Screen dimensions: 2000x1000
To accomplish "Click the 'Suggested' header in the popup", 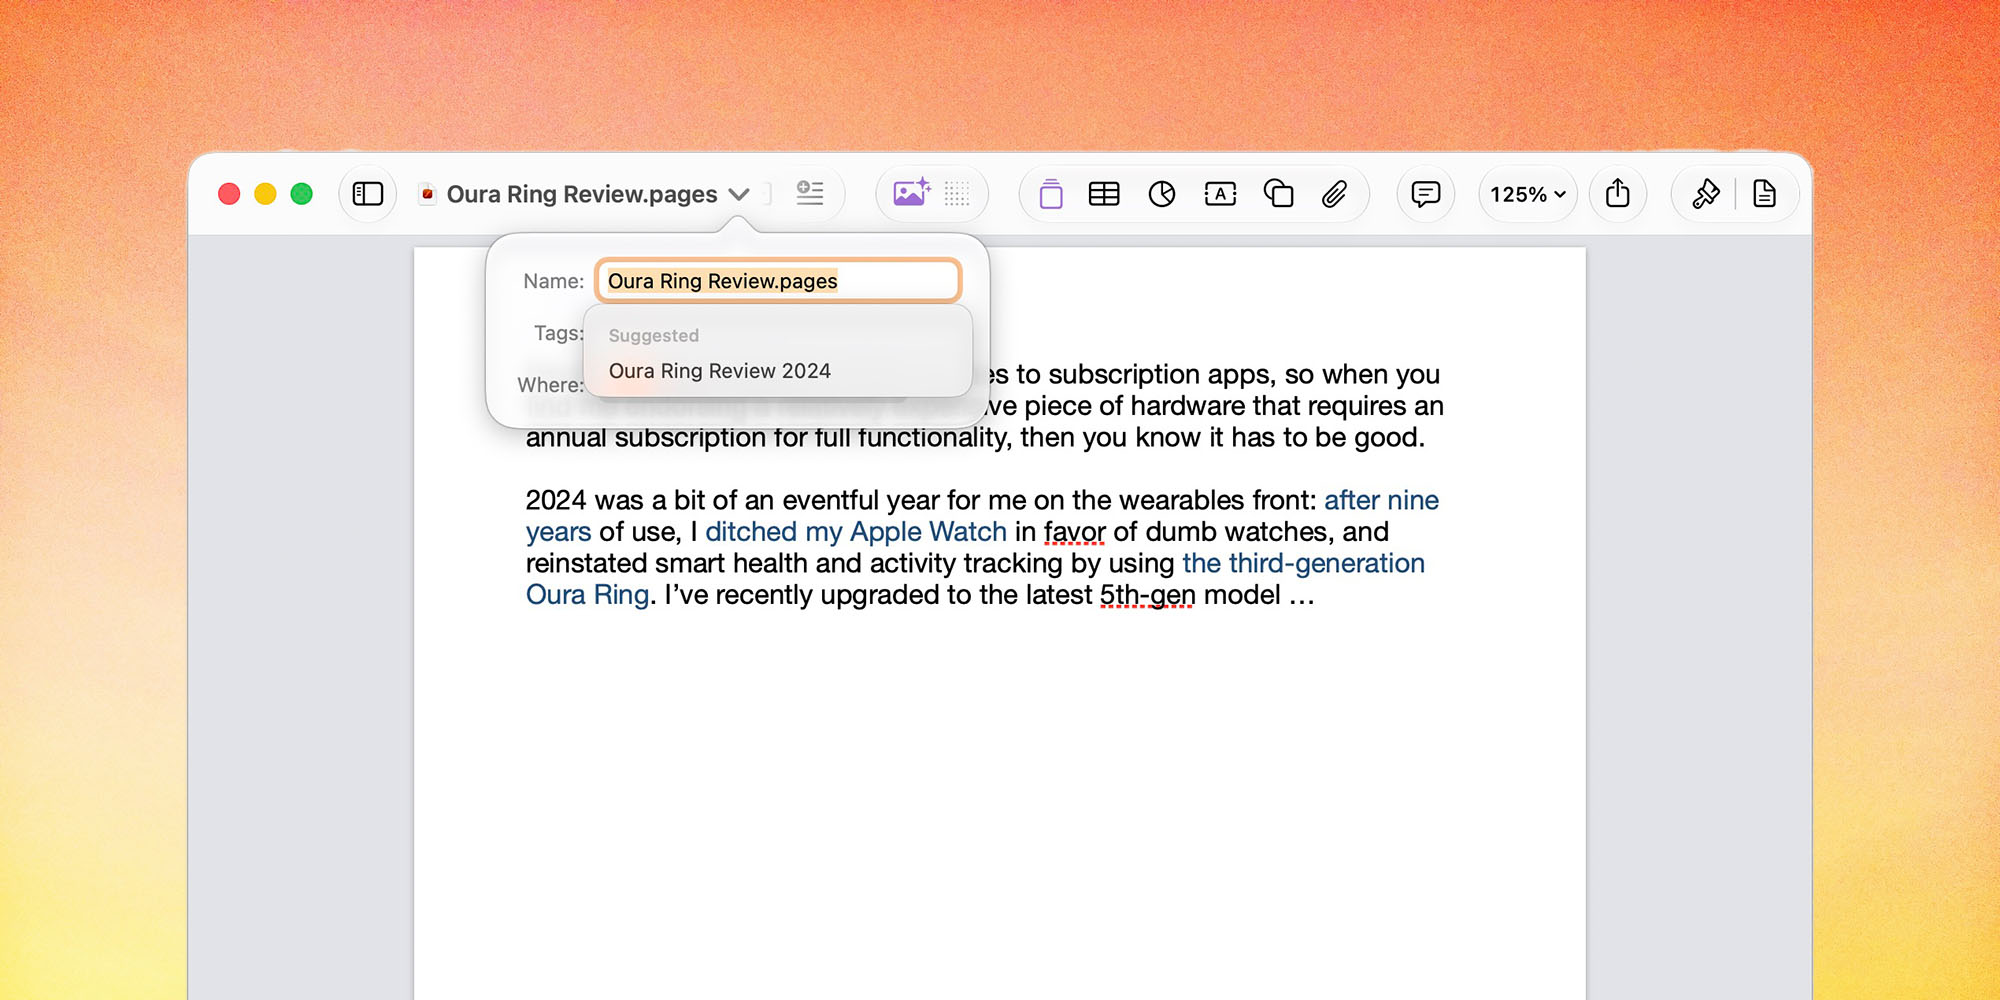I will [653, 336].
